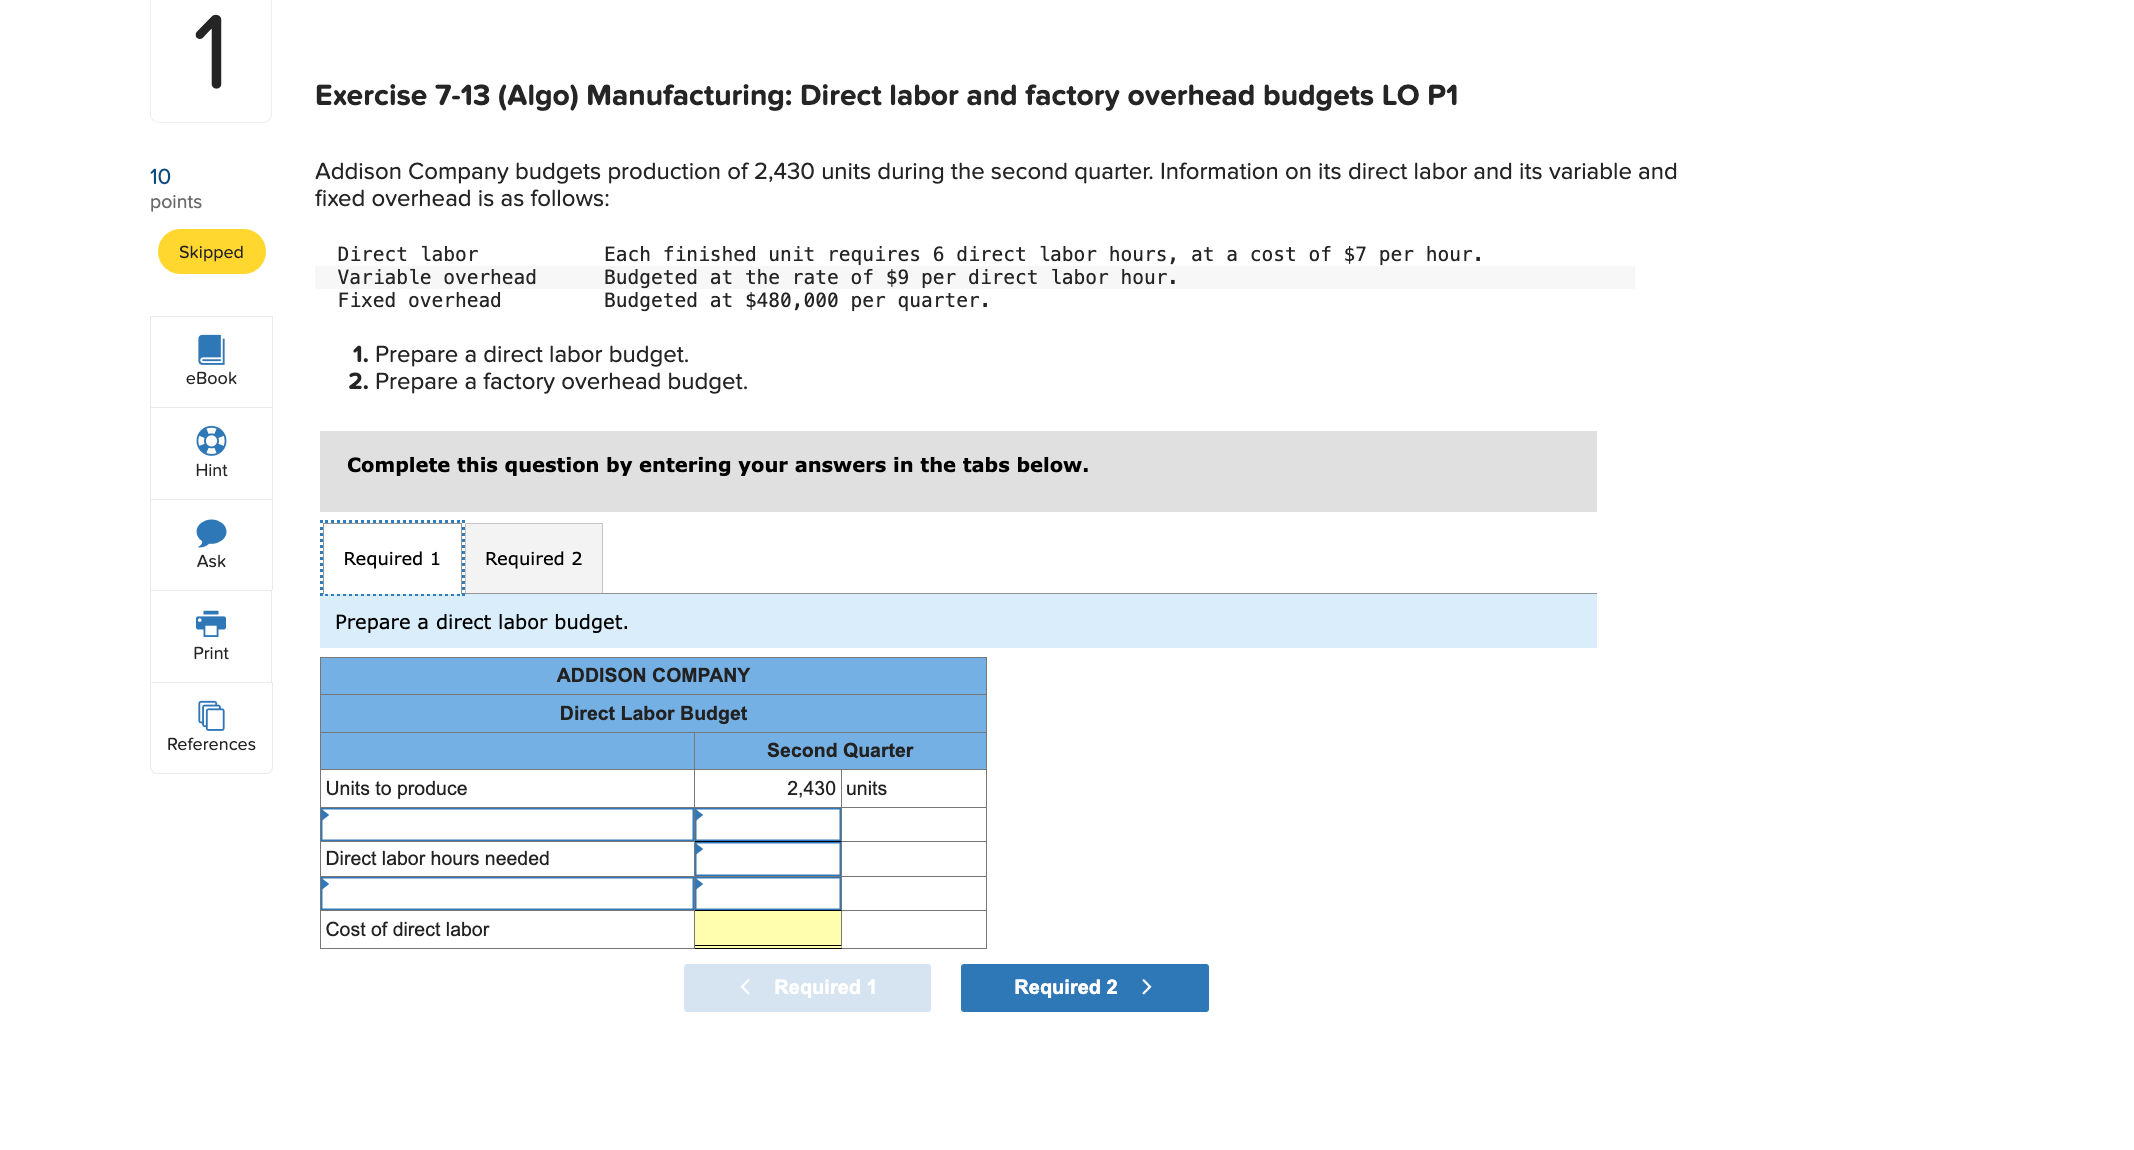Click the yellow Cost of direct labor cell
The height and width of the screenshot is (1150, 2134).
click(768, 929)
